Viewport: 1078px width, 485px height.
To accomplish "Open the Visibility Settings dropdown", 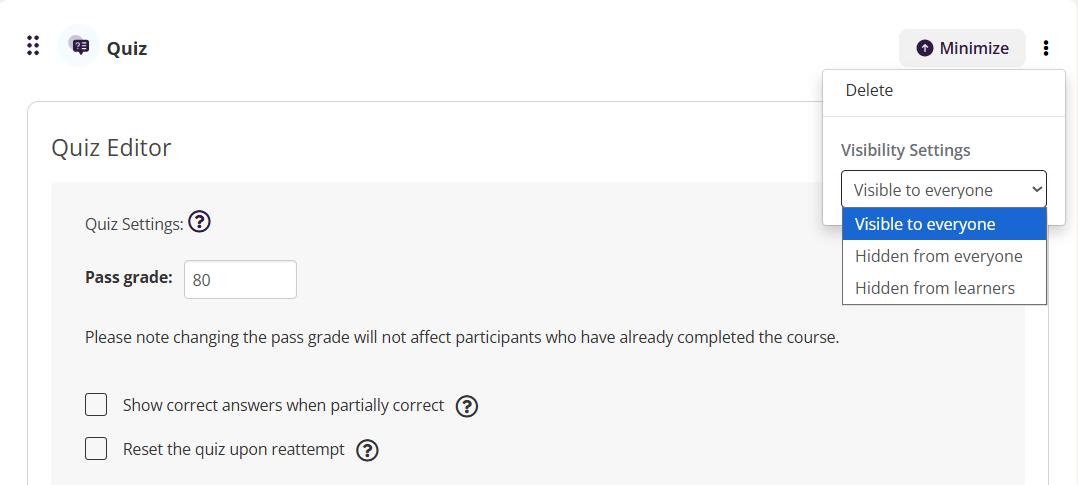I will pyautogui.click(x=943, y=190).
